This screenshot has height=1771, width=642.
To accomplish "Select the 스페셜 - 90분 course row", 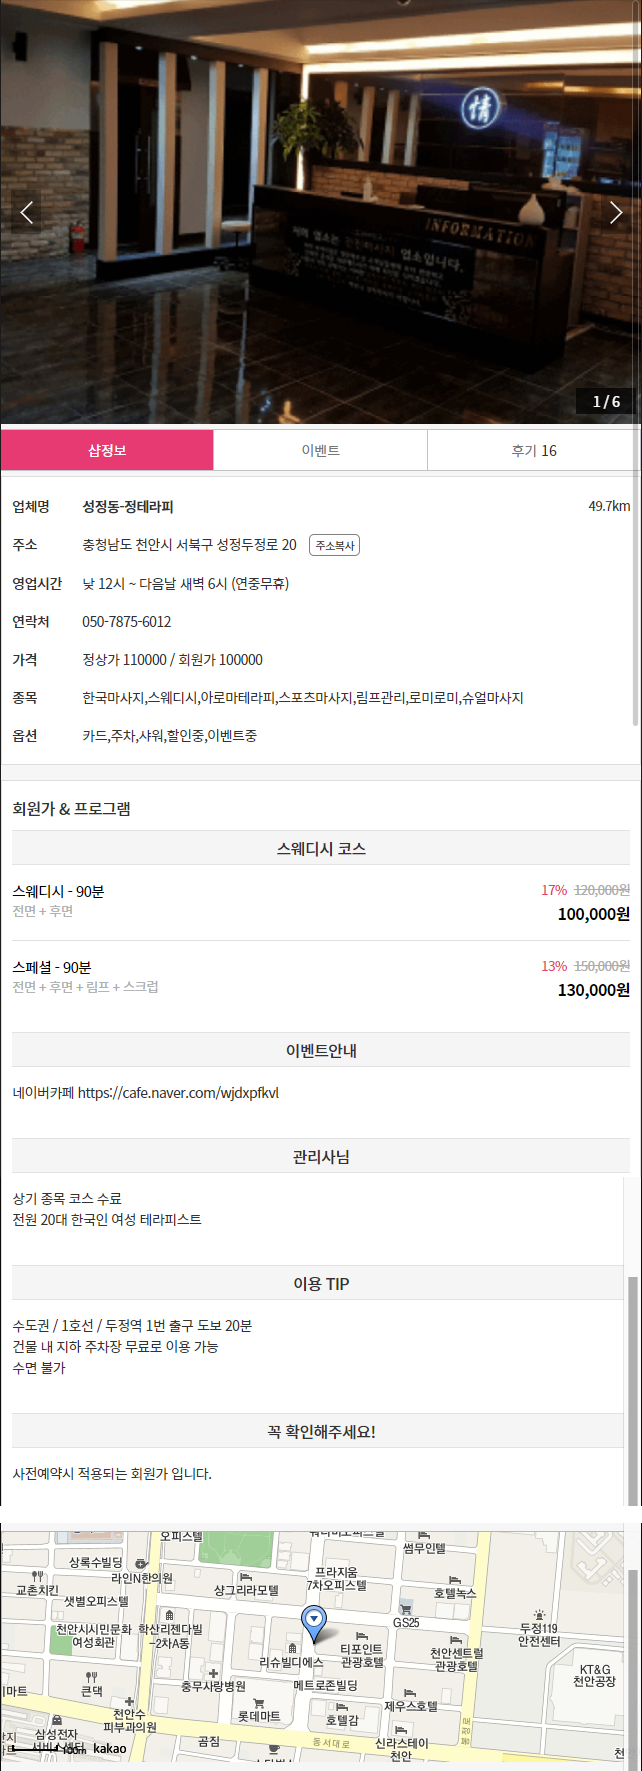I will [321, 978].
